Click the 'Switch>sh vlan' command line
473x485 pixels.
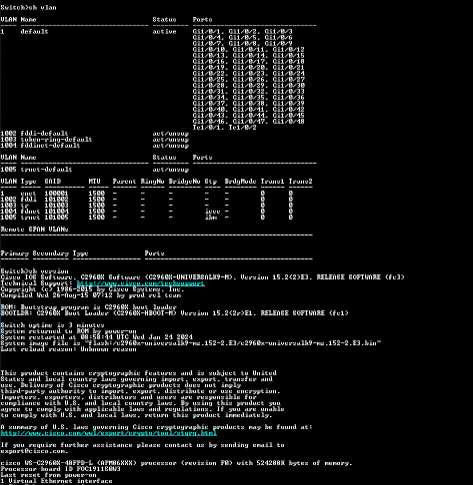click(x=28, y=7)
